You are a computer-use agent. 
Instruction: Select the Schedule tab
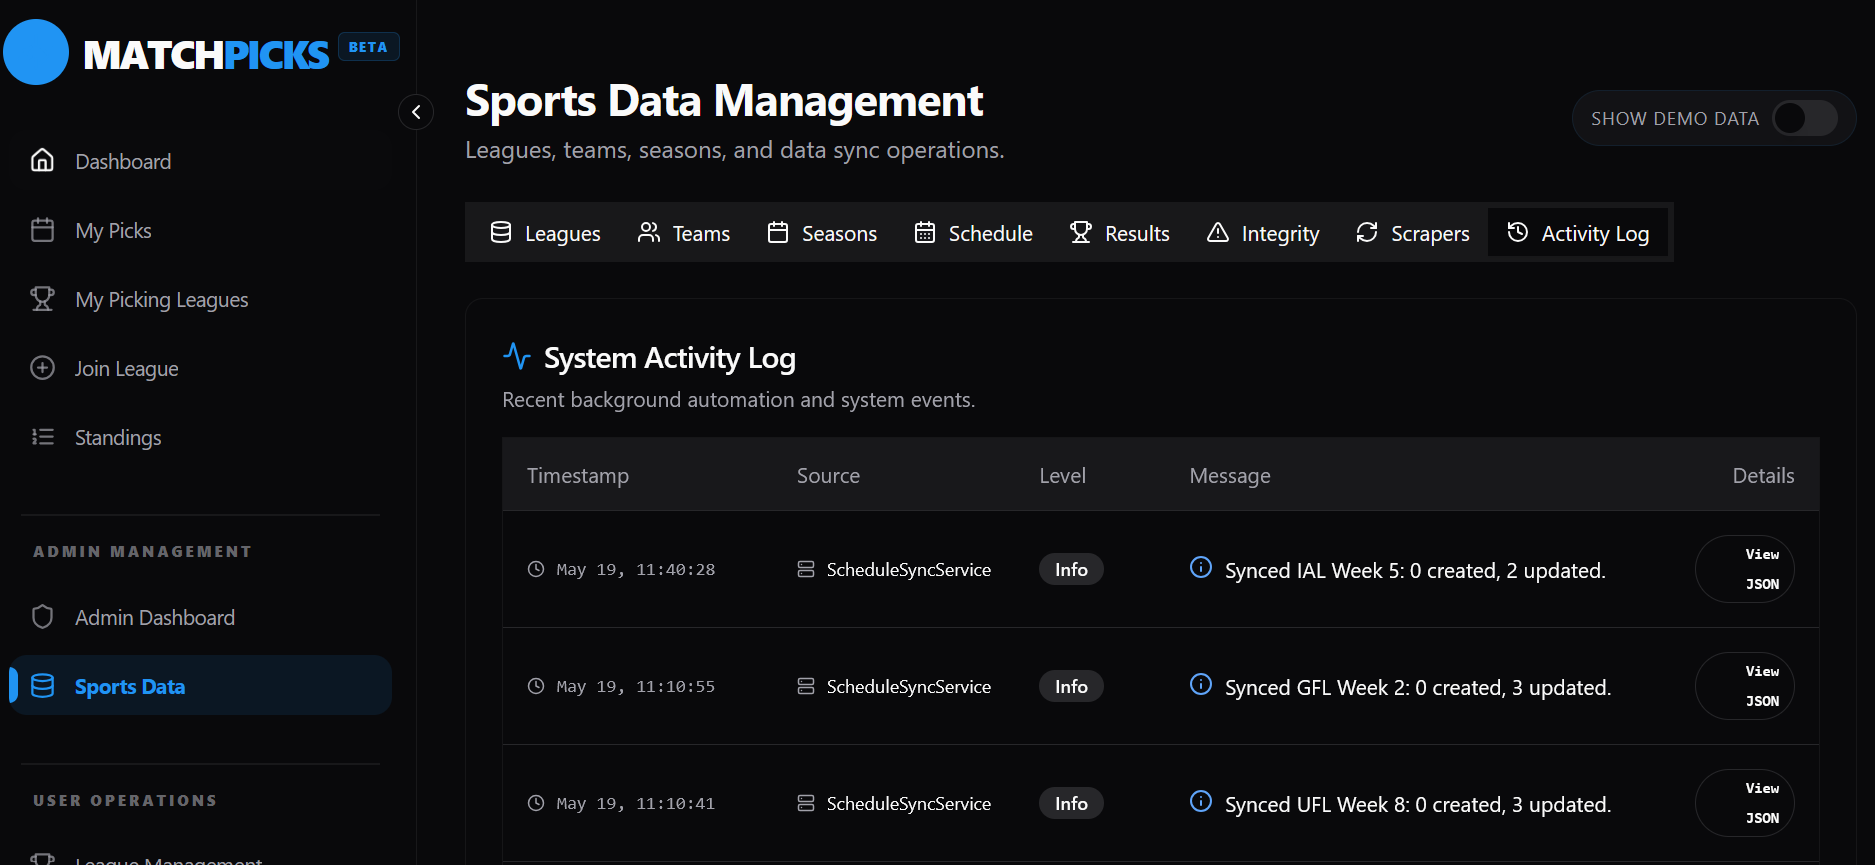[973, 233]
